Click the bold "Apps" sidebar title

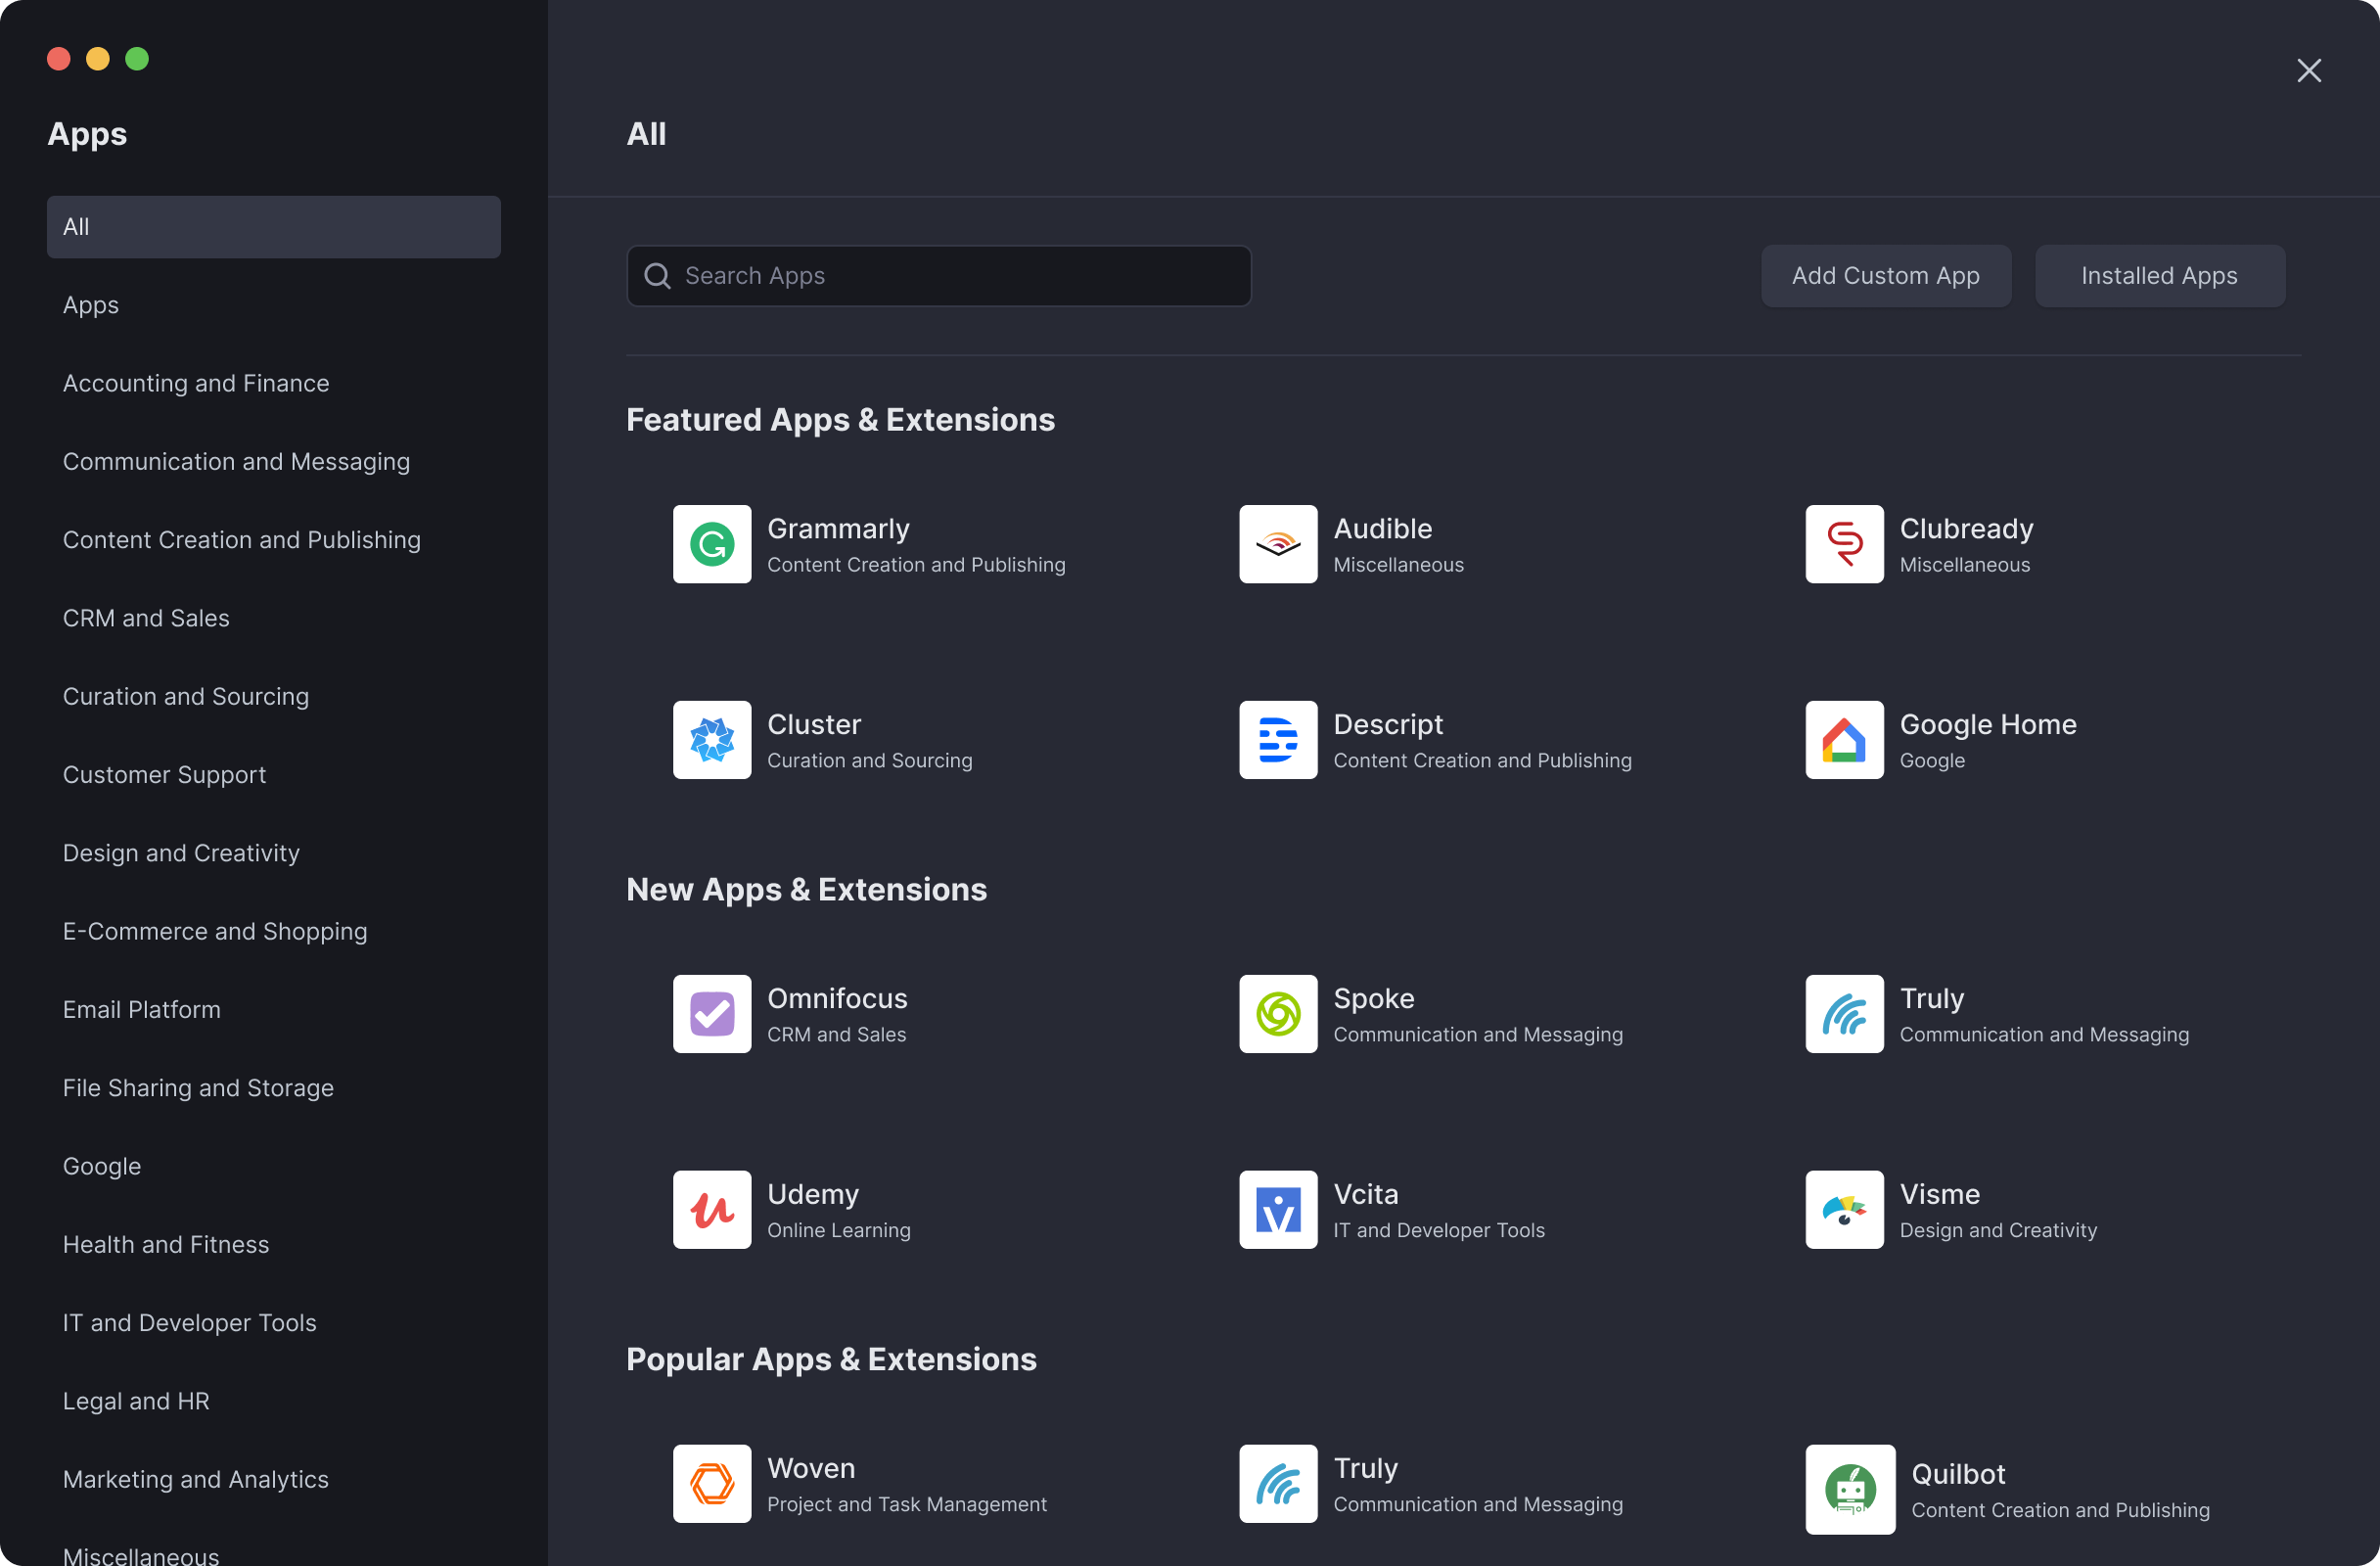click(87, 134)
